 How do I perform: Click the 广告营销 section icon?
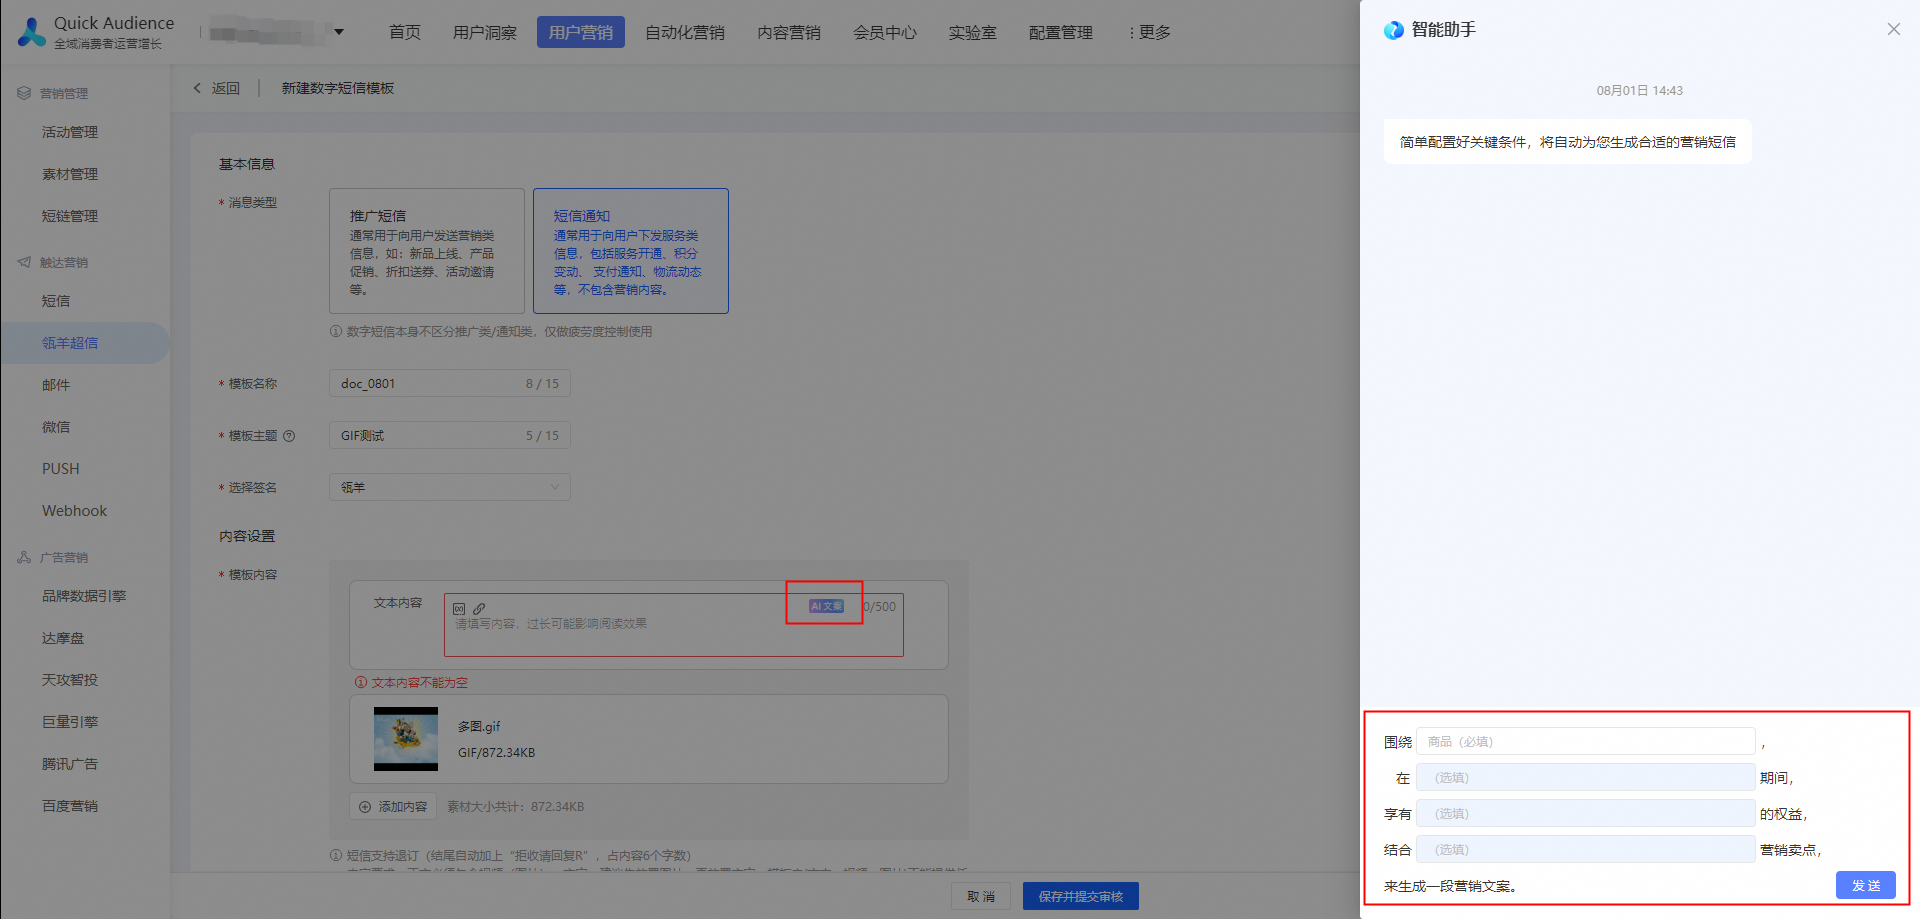coord(24,557)
